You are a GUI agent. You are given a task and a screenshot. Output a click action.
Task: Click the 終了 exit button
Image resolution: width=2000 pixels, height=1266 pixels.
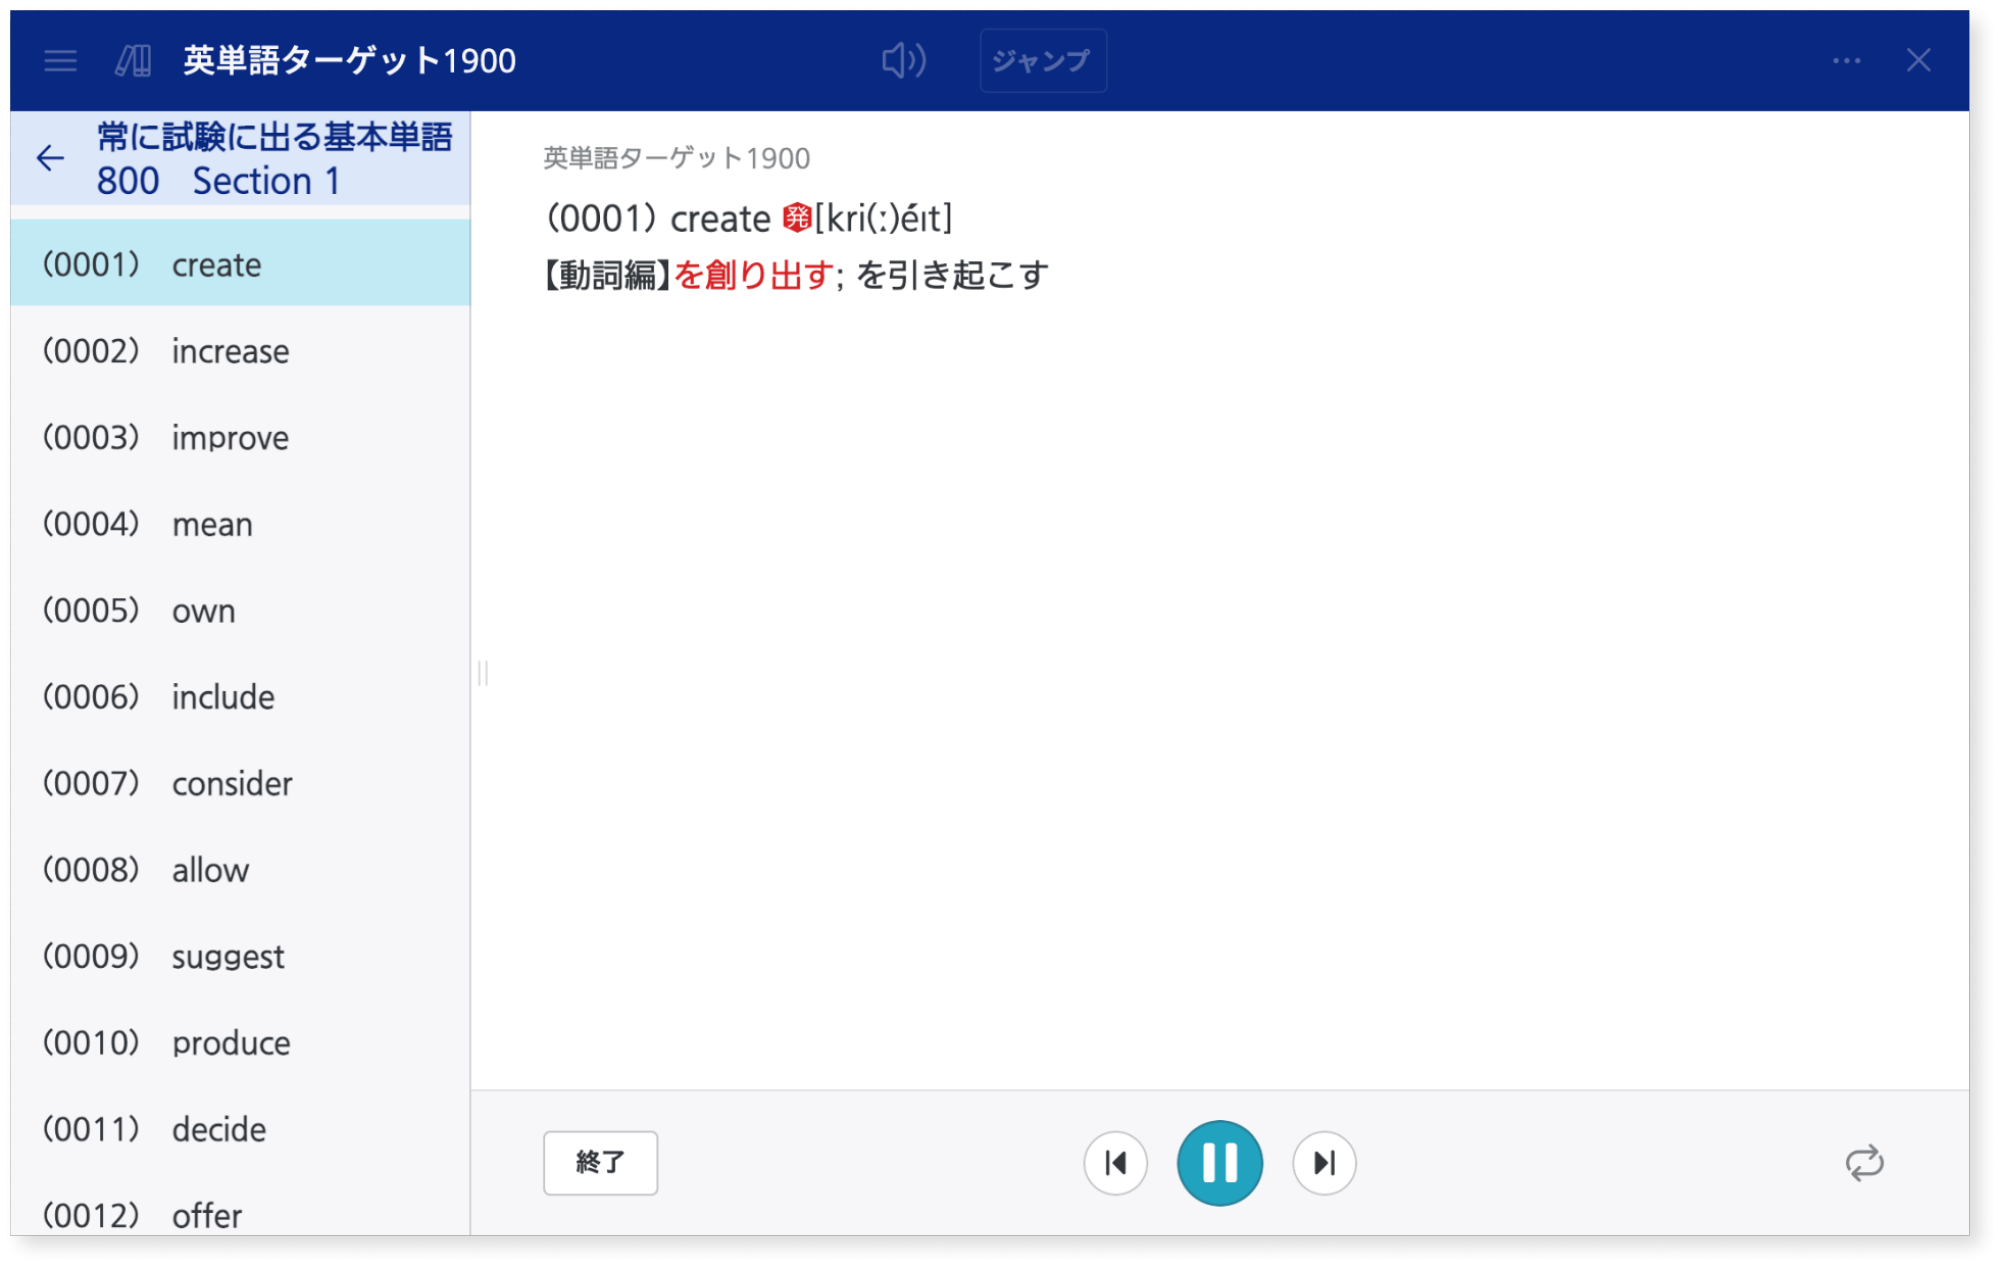point(600,1162)
